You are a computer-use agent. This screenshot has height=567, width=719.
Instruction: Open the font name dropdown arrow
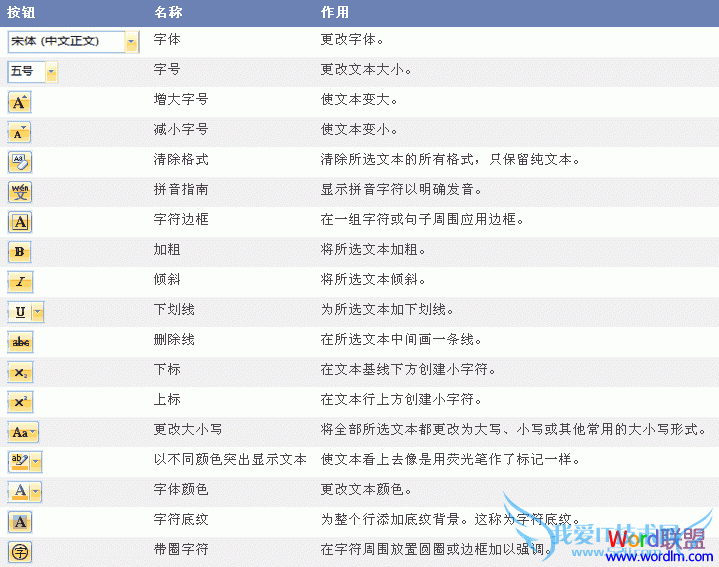point(132,42)
